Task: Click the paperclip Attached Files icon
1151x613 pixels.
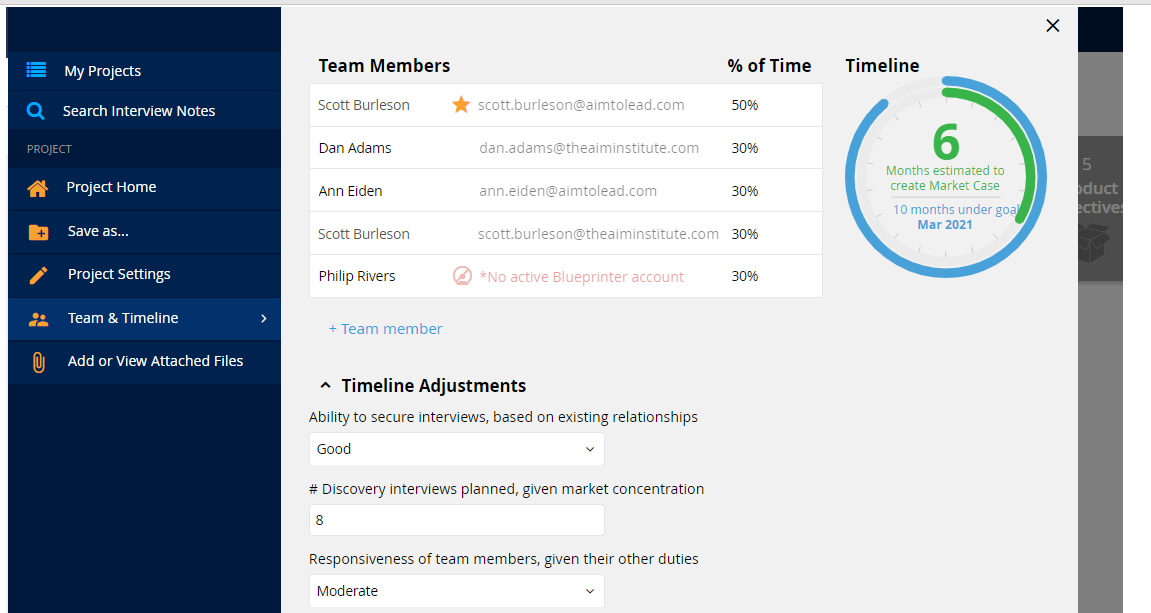Action: click(38, 362)
